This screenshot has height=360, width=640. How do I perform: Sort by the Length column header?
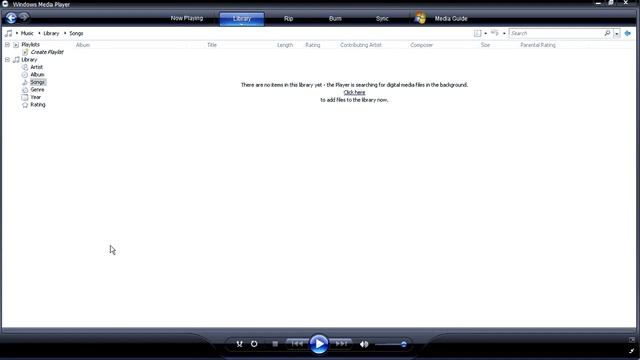(285, 45)
